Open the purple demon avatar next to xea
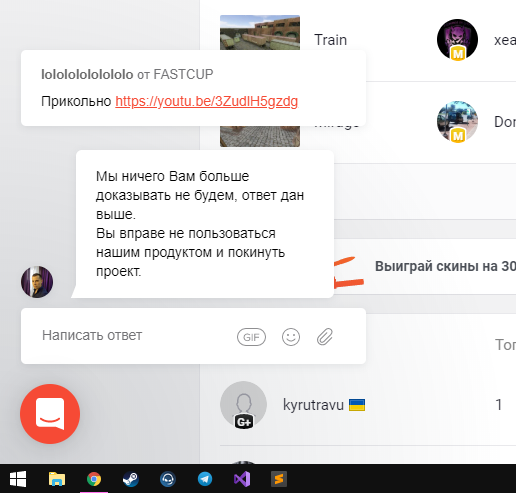The width and height of the screenshot is (516, 493). click(457, 40)
